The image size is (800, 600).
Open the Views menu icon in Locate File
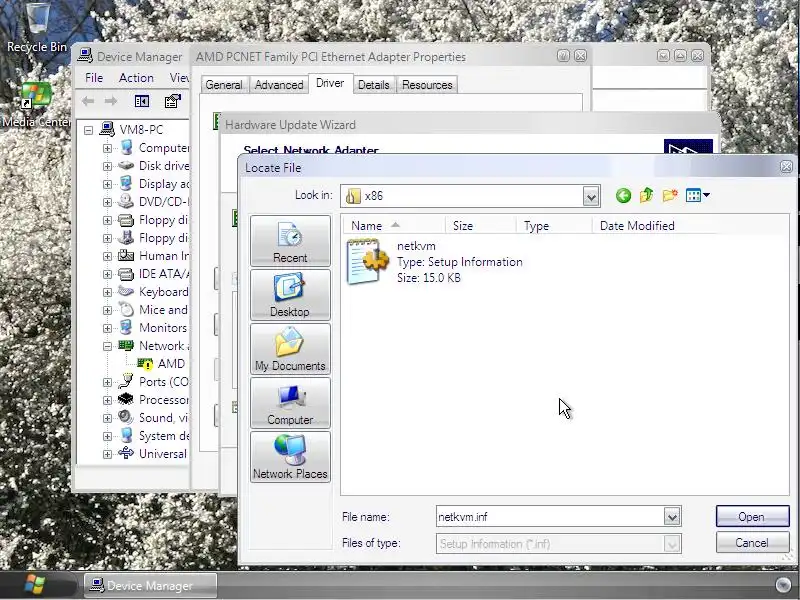(x=697, y=195)
